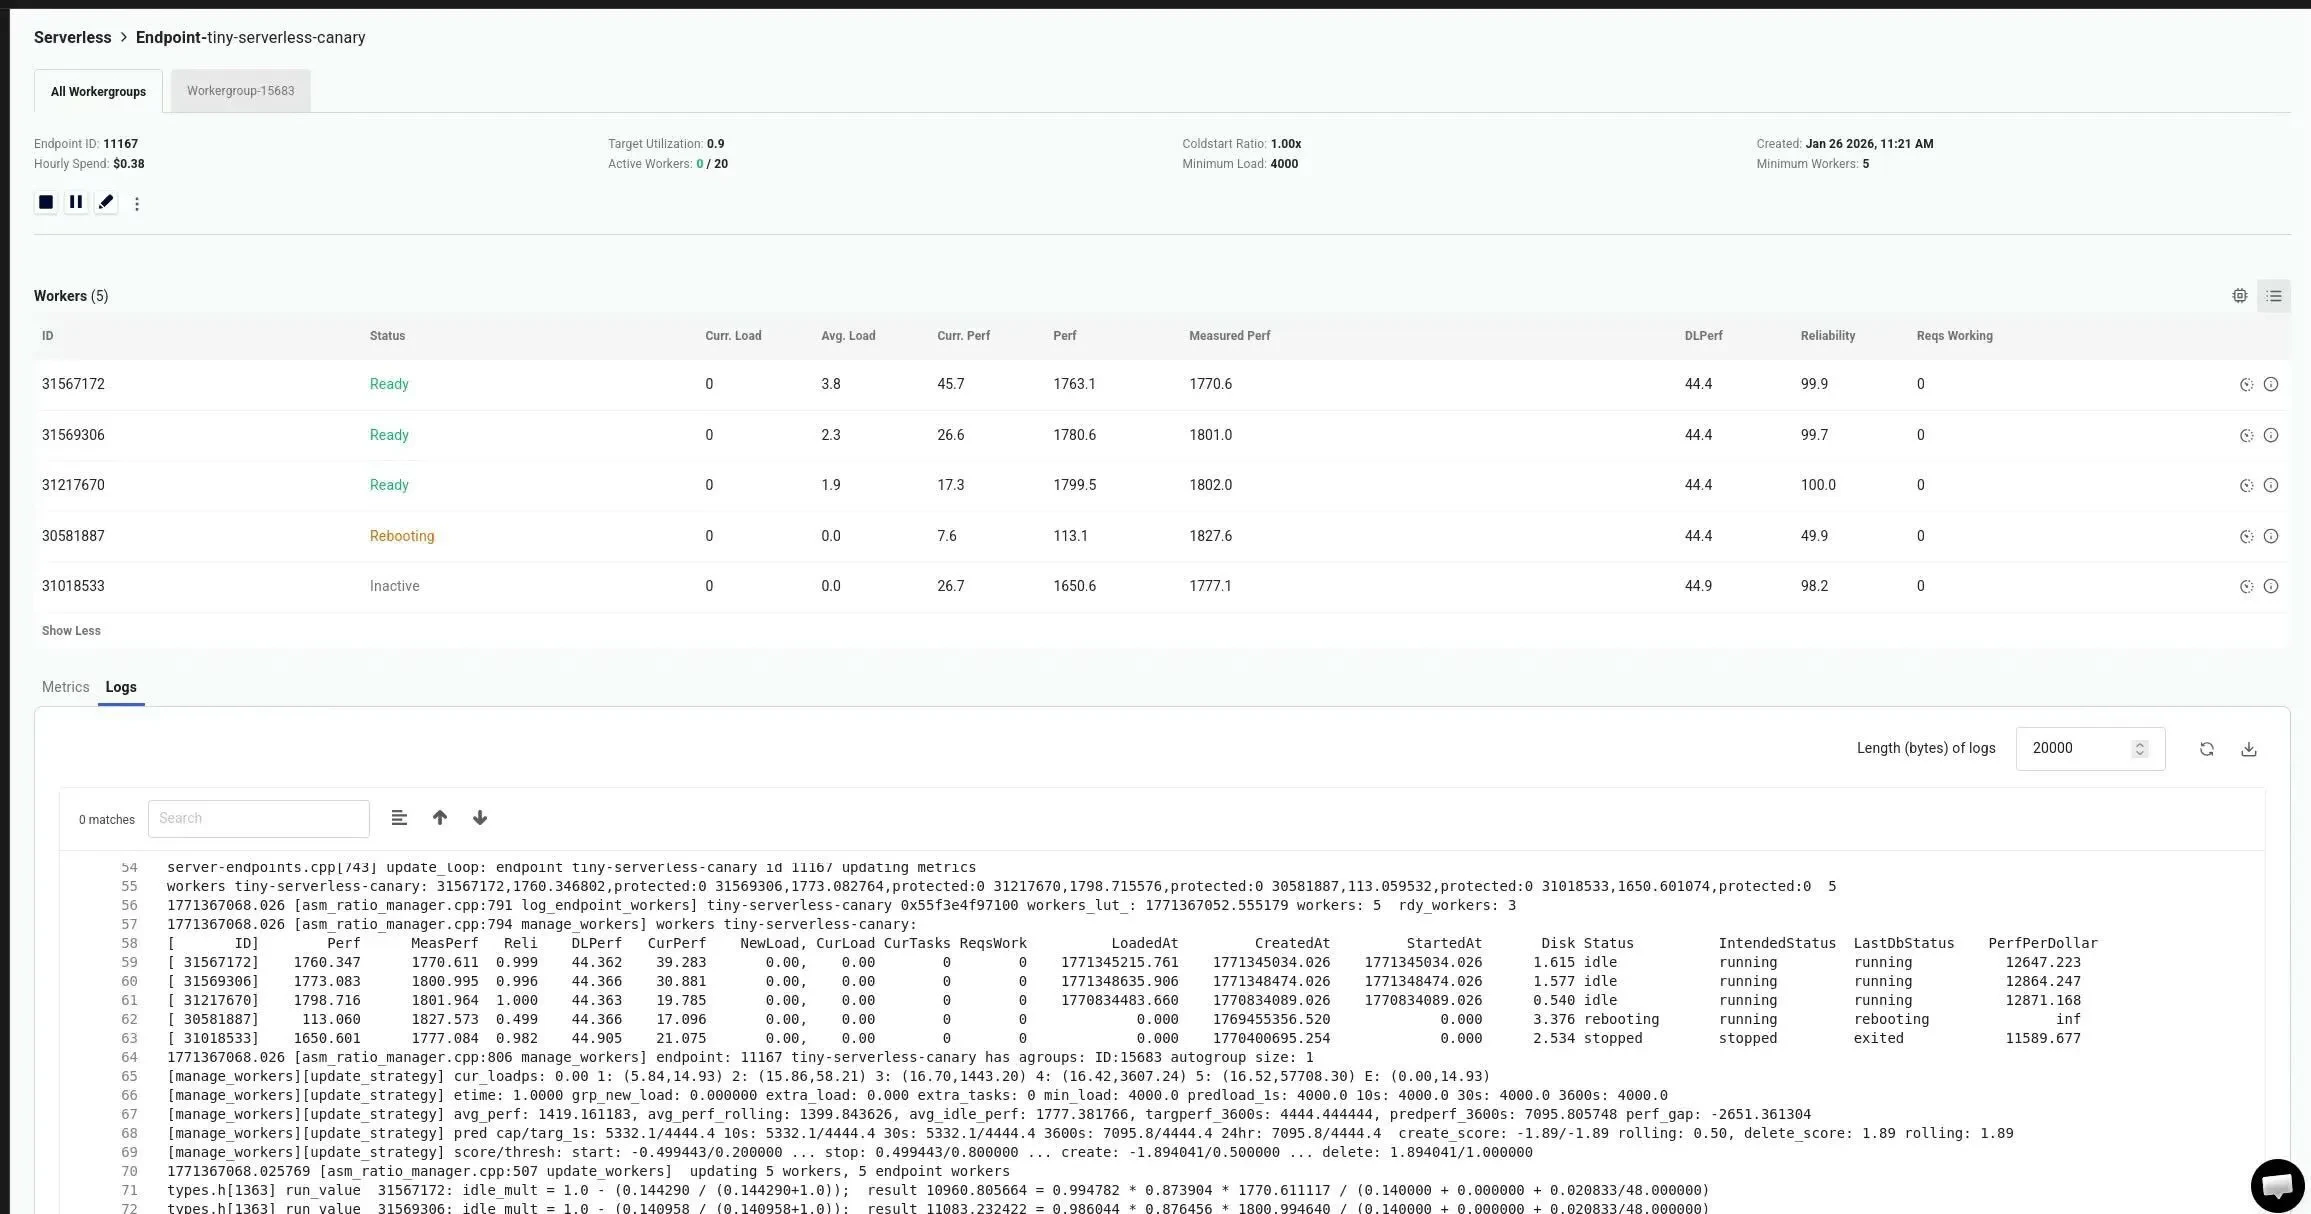Image resolution: width=2311 pixels, height=1214 pixels.
Task: Open the hardware details view in Workers panel
Action: coord(2240,295)
